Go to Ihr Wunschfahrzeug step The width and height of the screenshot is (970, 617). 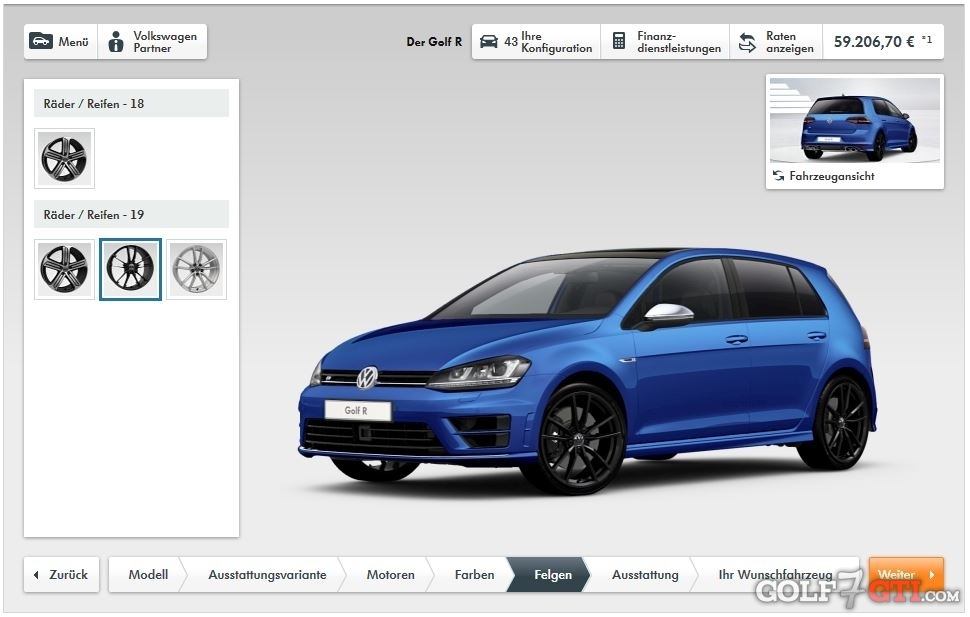pos(775,575)
